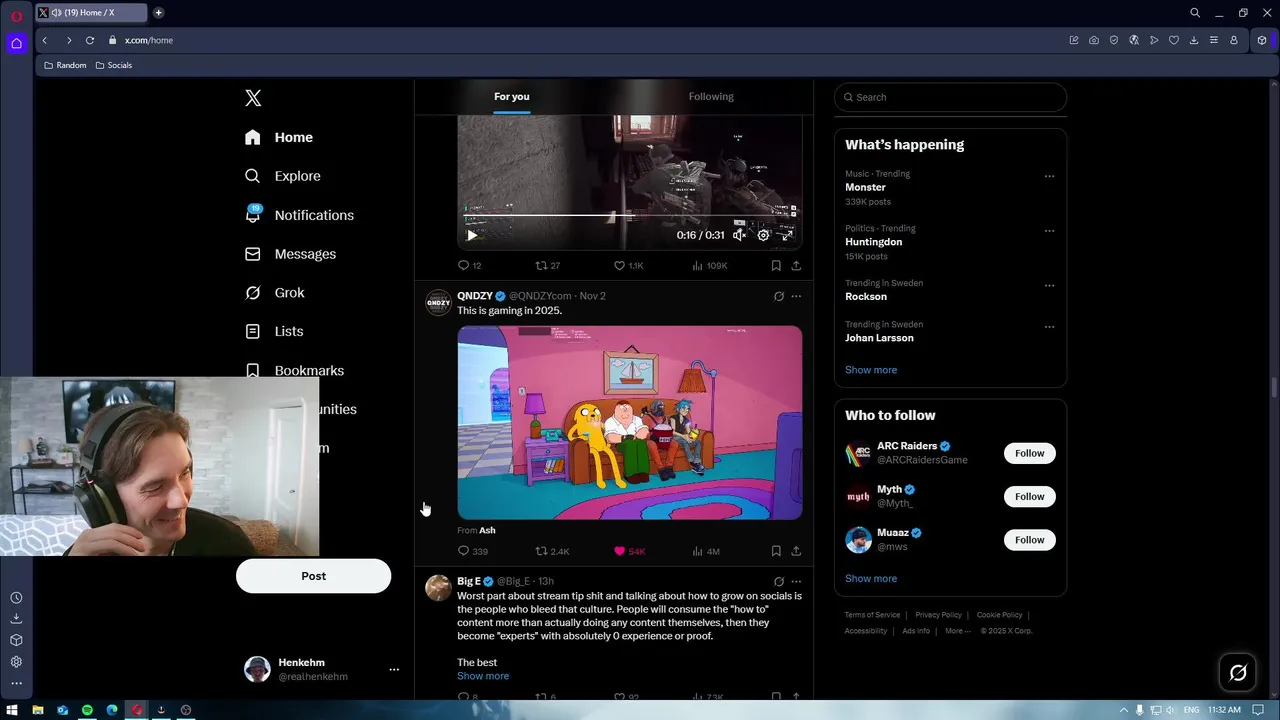Image resolution: width=1280 pixels, height=720 pixels.
Task: Seek on the video progress bar
Action: (x=630, y=215)
